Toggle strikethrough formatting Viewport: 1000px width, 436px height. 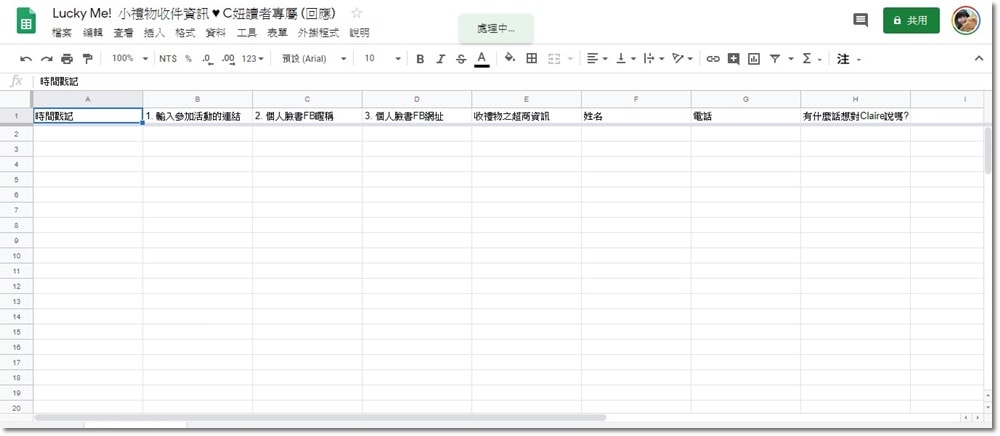(x=460, y=59)
